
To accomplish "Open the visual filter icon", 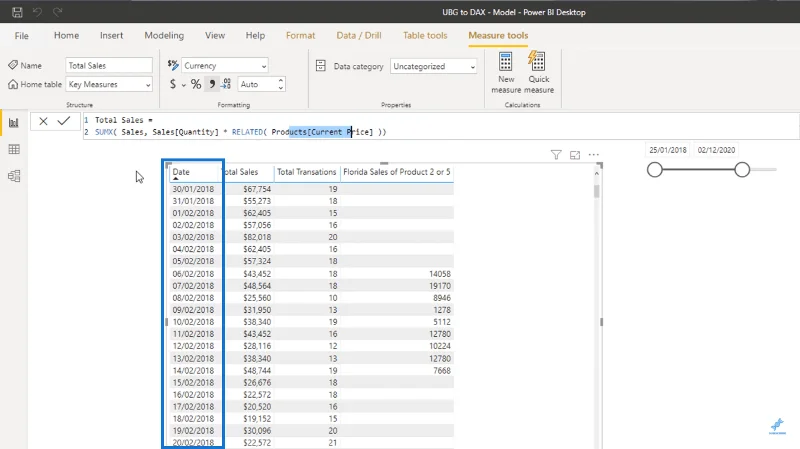I will click(556, 155).
